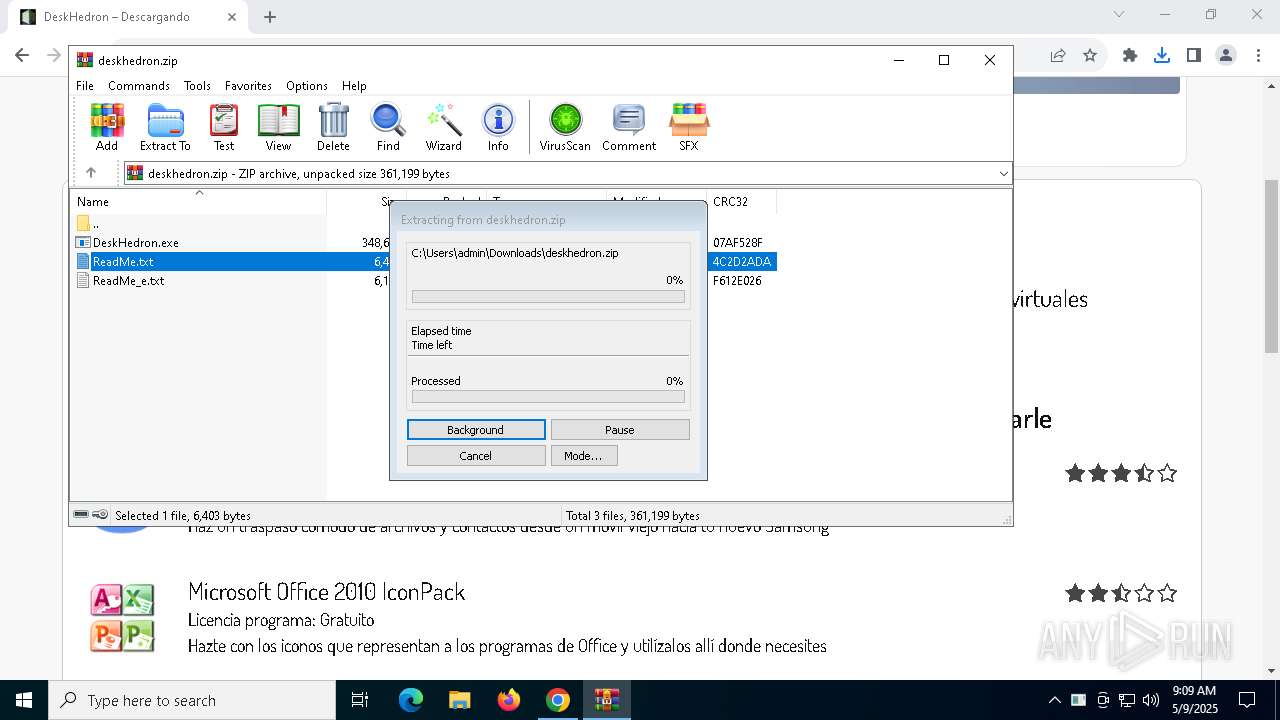Click the Windows taskbar search box

(192, 700)
